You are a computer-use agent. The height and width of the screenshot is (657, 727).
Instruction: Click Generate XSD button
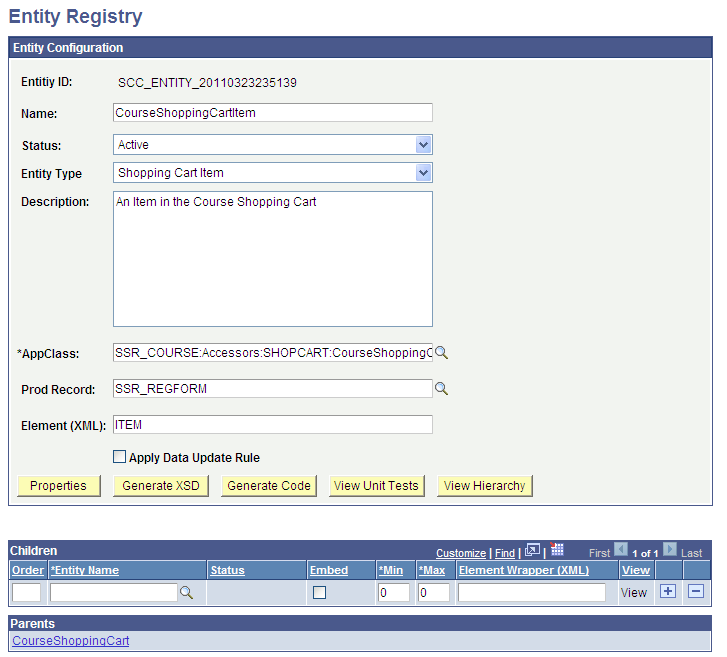coord(161,485)
